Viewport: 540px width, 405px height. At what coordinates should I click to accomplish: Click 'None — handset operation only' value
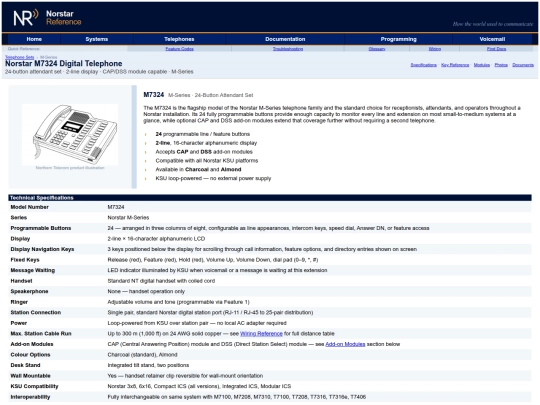click(146, 292)
